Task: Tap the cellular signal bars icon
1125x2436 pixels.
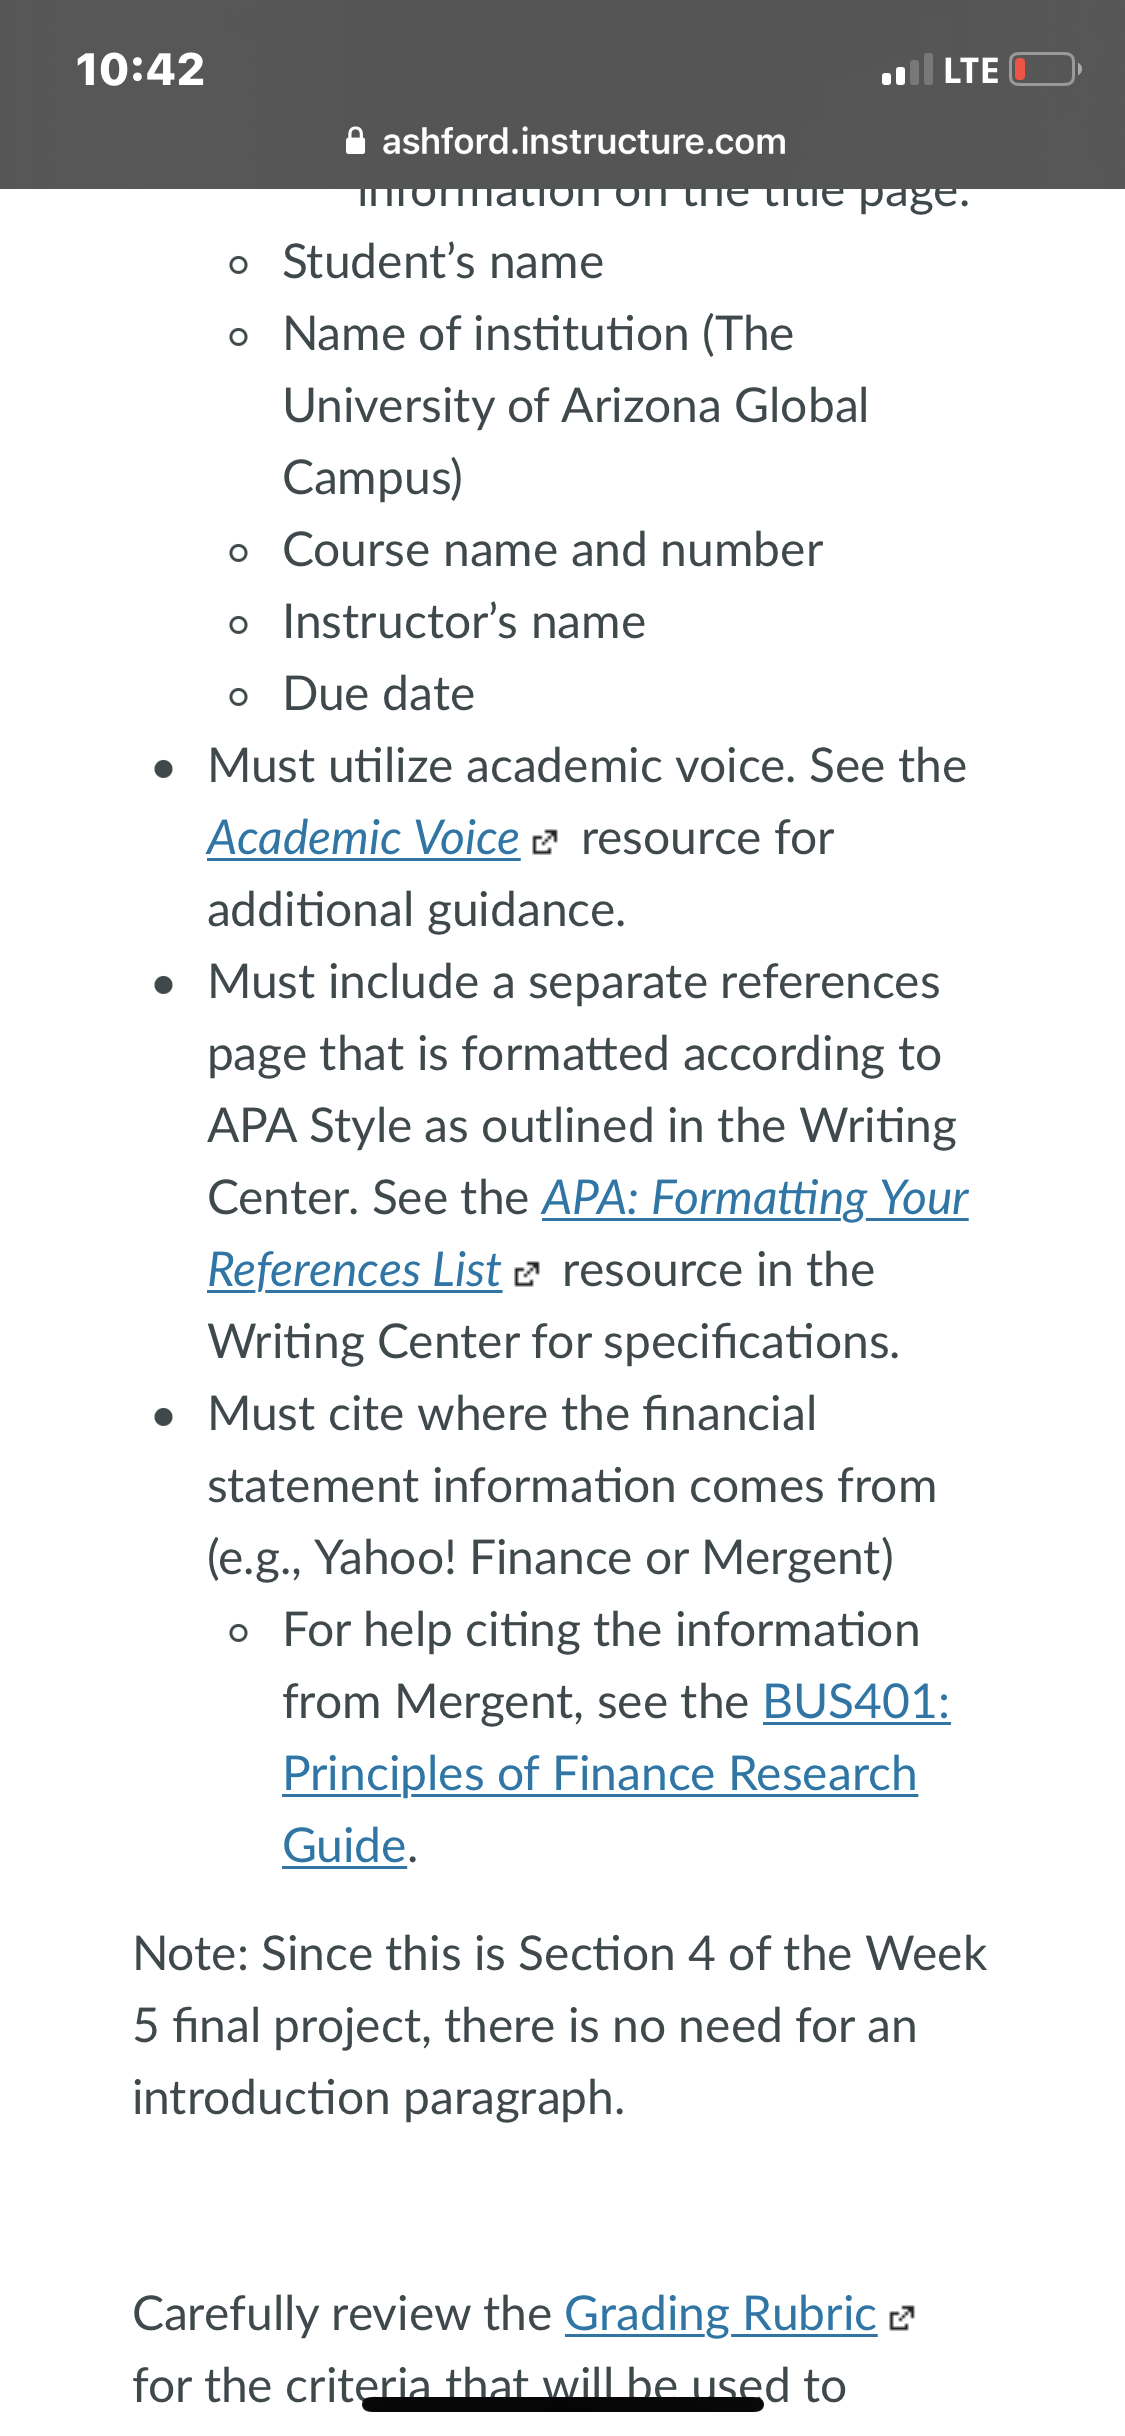Action: click(907, 70)
